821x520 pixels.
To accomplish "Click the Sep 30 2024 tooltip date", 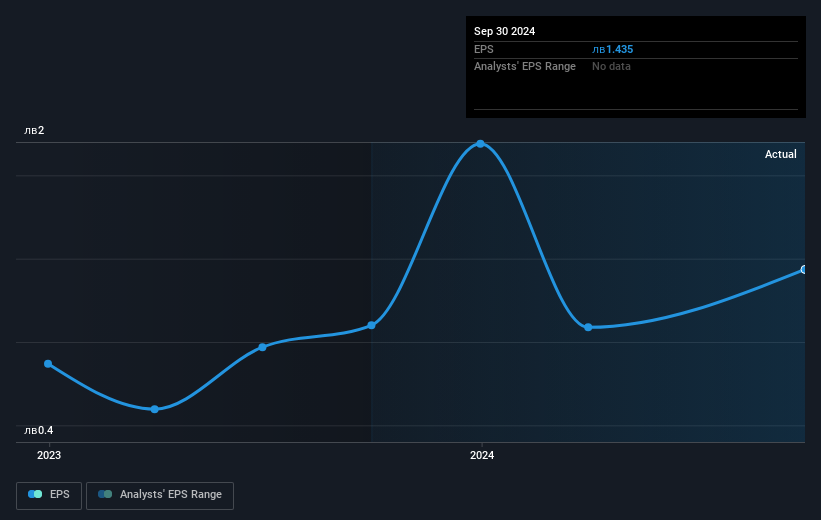I will 504,31.
